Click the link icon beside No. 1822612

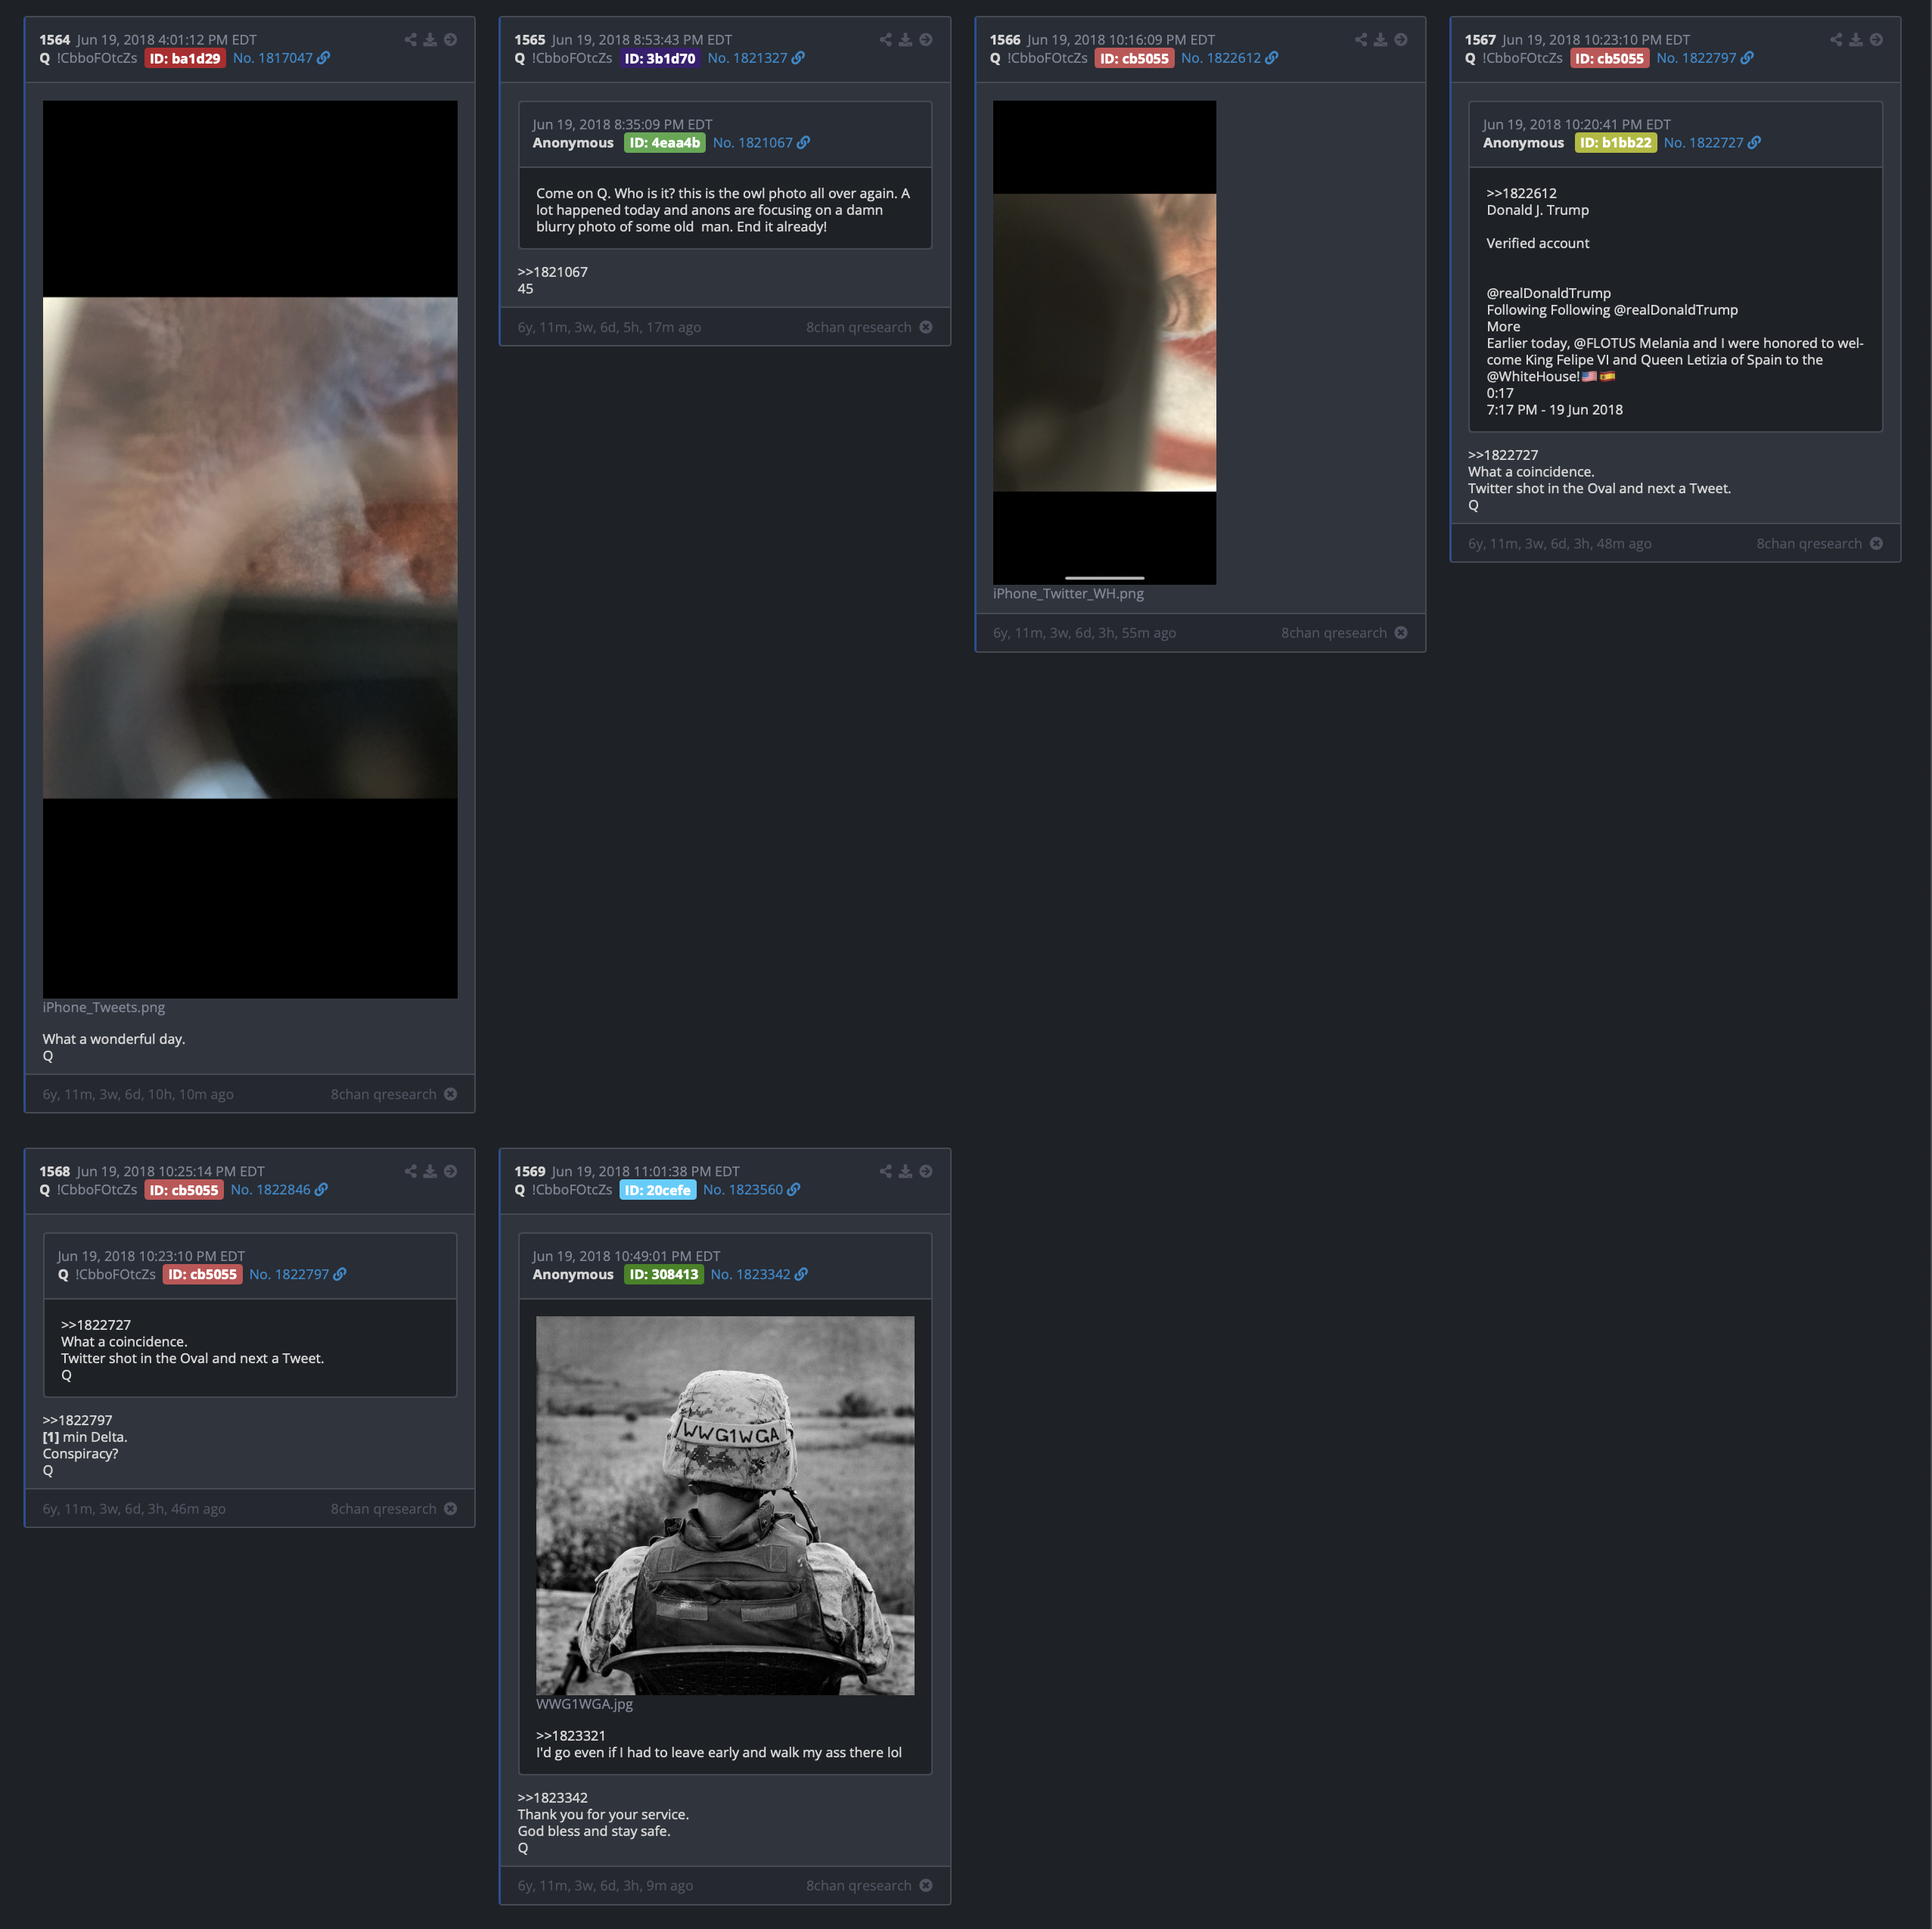pyautogui.click(x=1271, y=58)
